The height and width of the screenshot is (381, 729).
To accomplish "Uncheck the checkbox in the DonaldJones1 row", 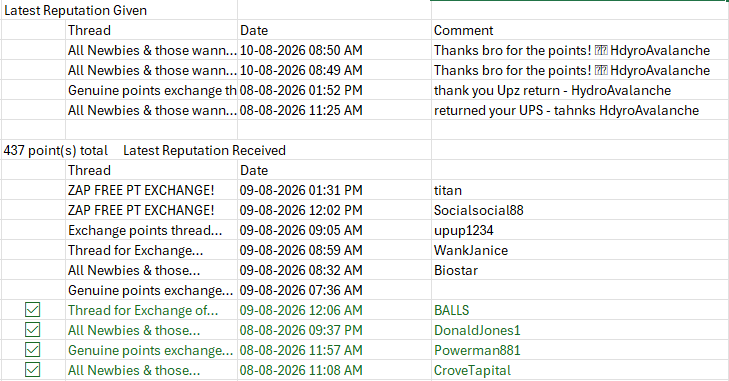I will tap(33, 330).
